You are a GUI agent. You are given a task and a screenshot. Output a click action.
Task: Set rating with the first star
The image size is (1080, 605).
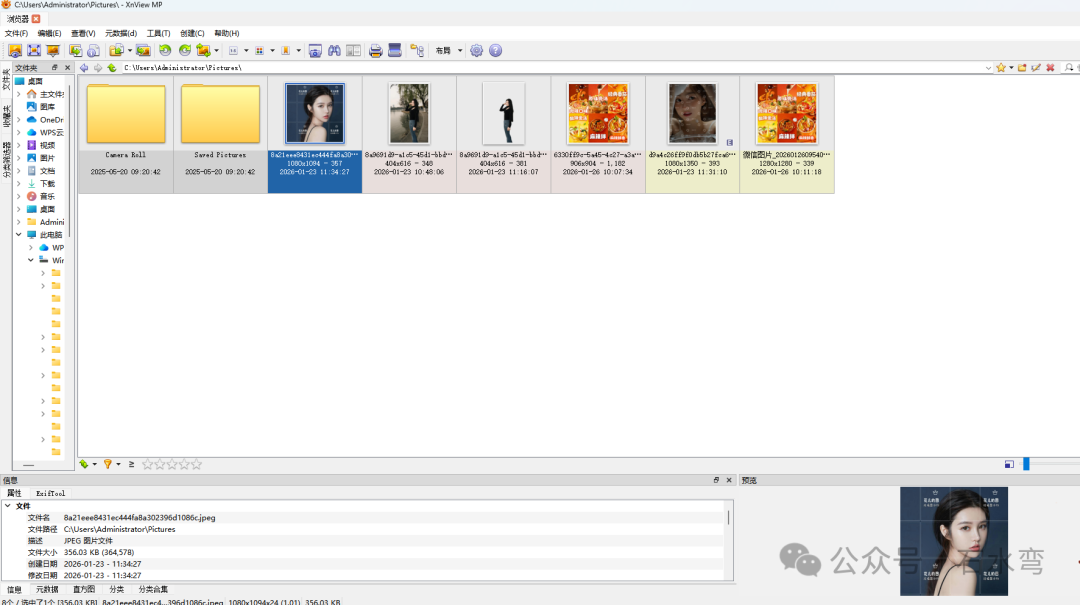click(x=147, y=464)
